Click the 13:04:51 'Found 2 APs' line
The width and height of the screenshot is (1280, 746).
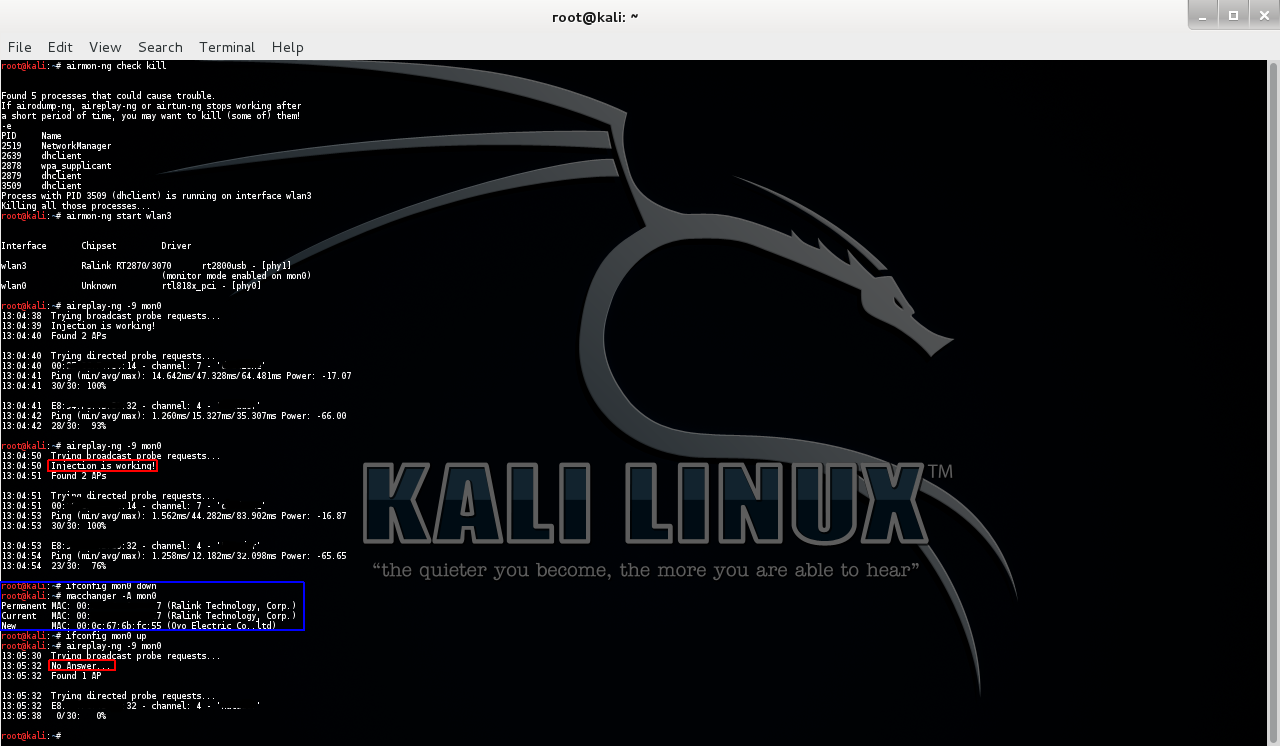(x=54, y=476)
